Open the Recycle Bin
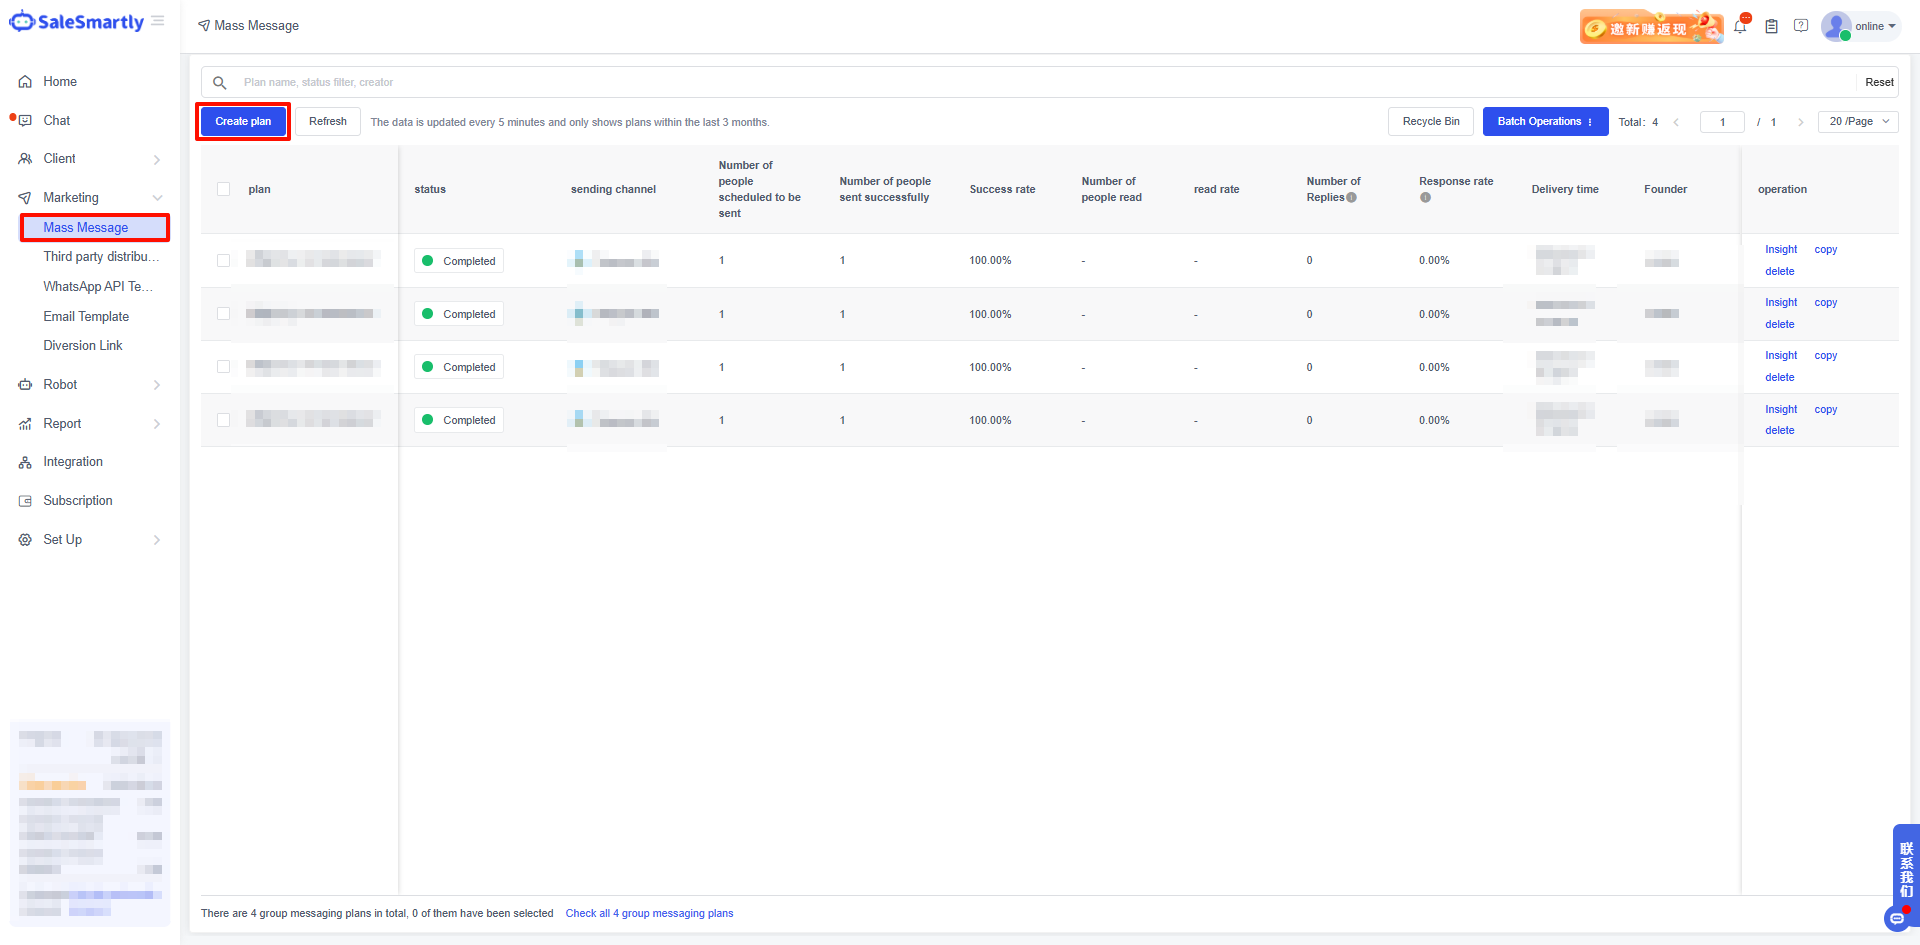The width and height of the screenshot is (1920, 945). click(x=1430, y=122)
